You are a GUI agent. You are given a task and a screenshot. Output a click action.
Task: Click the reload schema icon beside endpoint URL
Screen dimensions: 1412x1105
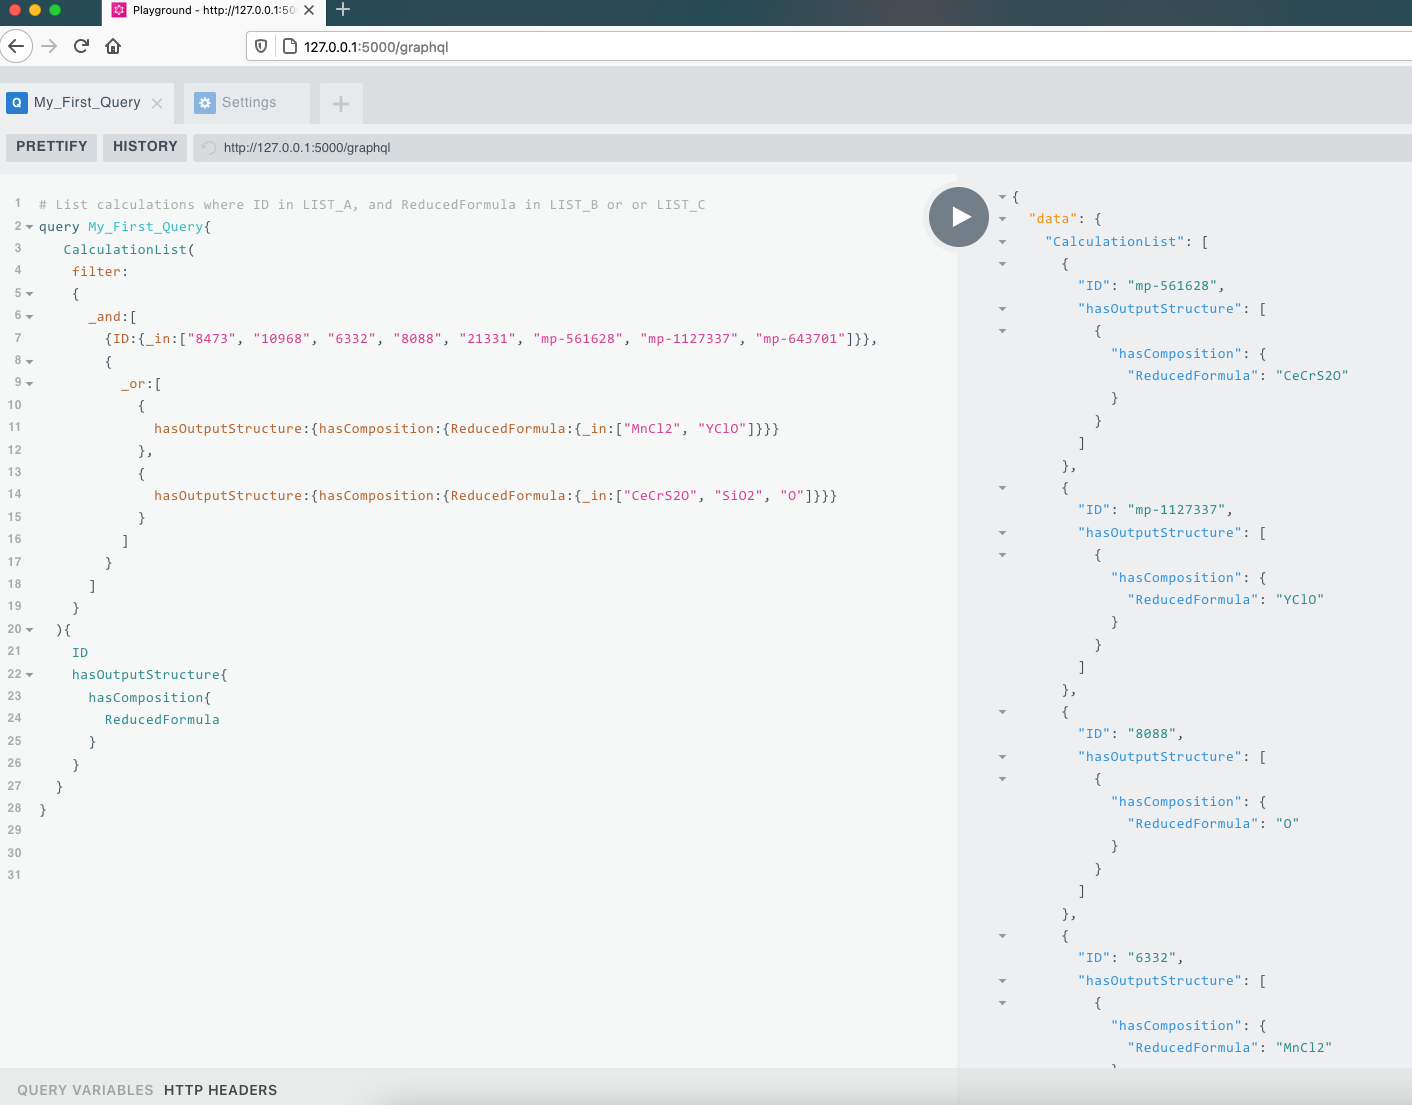pyautogui.click(x=209, y=147)
